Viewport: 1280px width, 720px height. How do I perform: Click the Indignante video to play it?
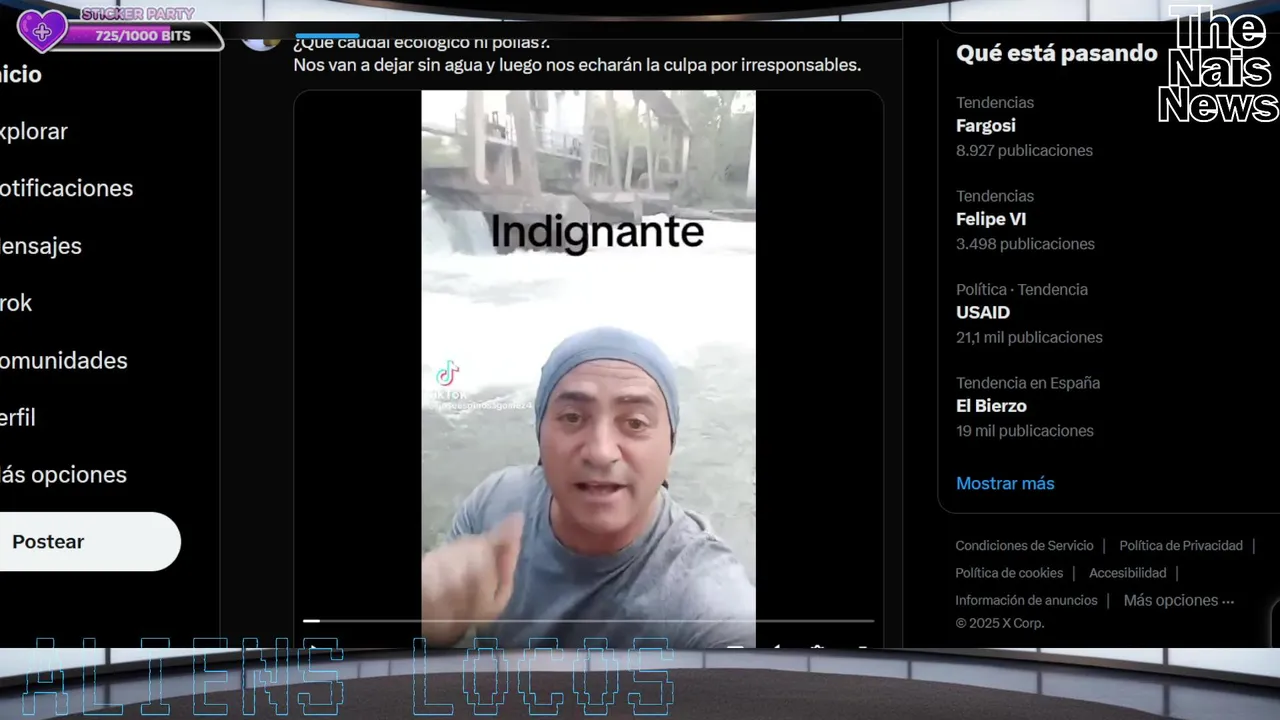(588, 369)
